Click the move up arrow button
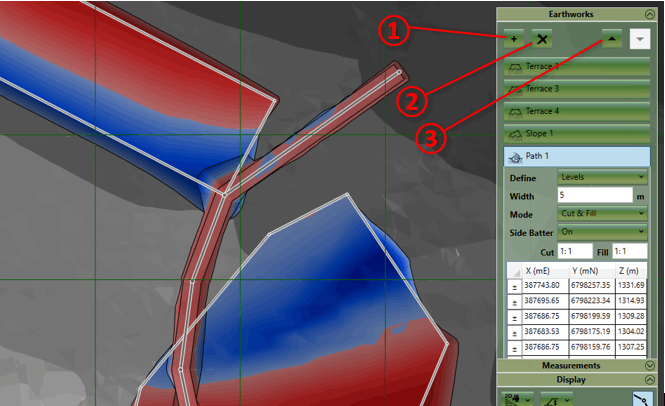The image size is (665, 406). tap(610, 37)
